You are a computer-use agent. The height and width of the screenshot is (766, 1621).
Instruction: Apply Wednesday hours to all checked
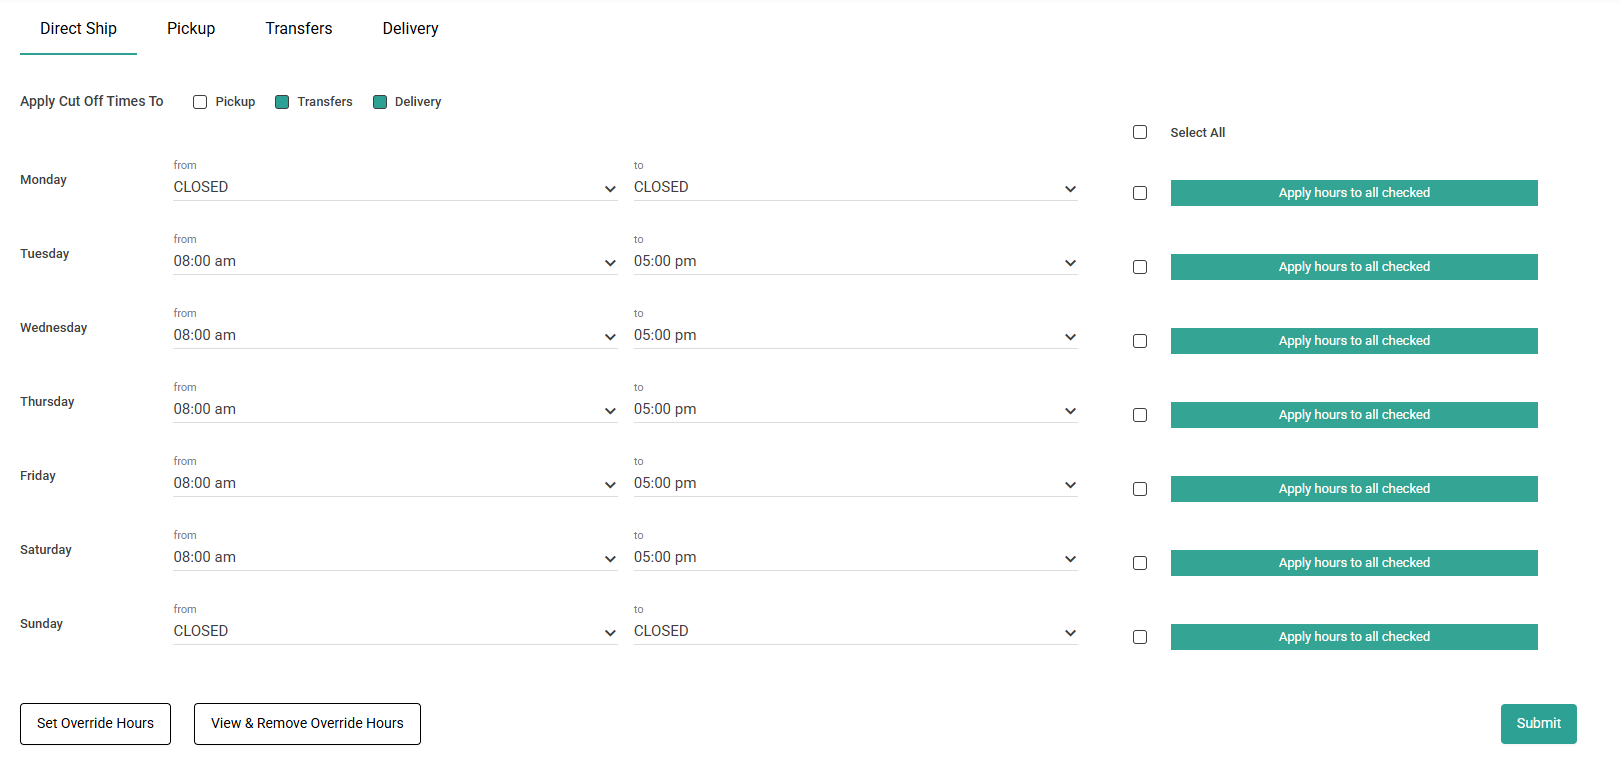[1354, 341]
